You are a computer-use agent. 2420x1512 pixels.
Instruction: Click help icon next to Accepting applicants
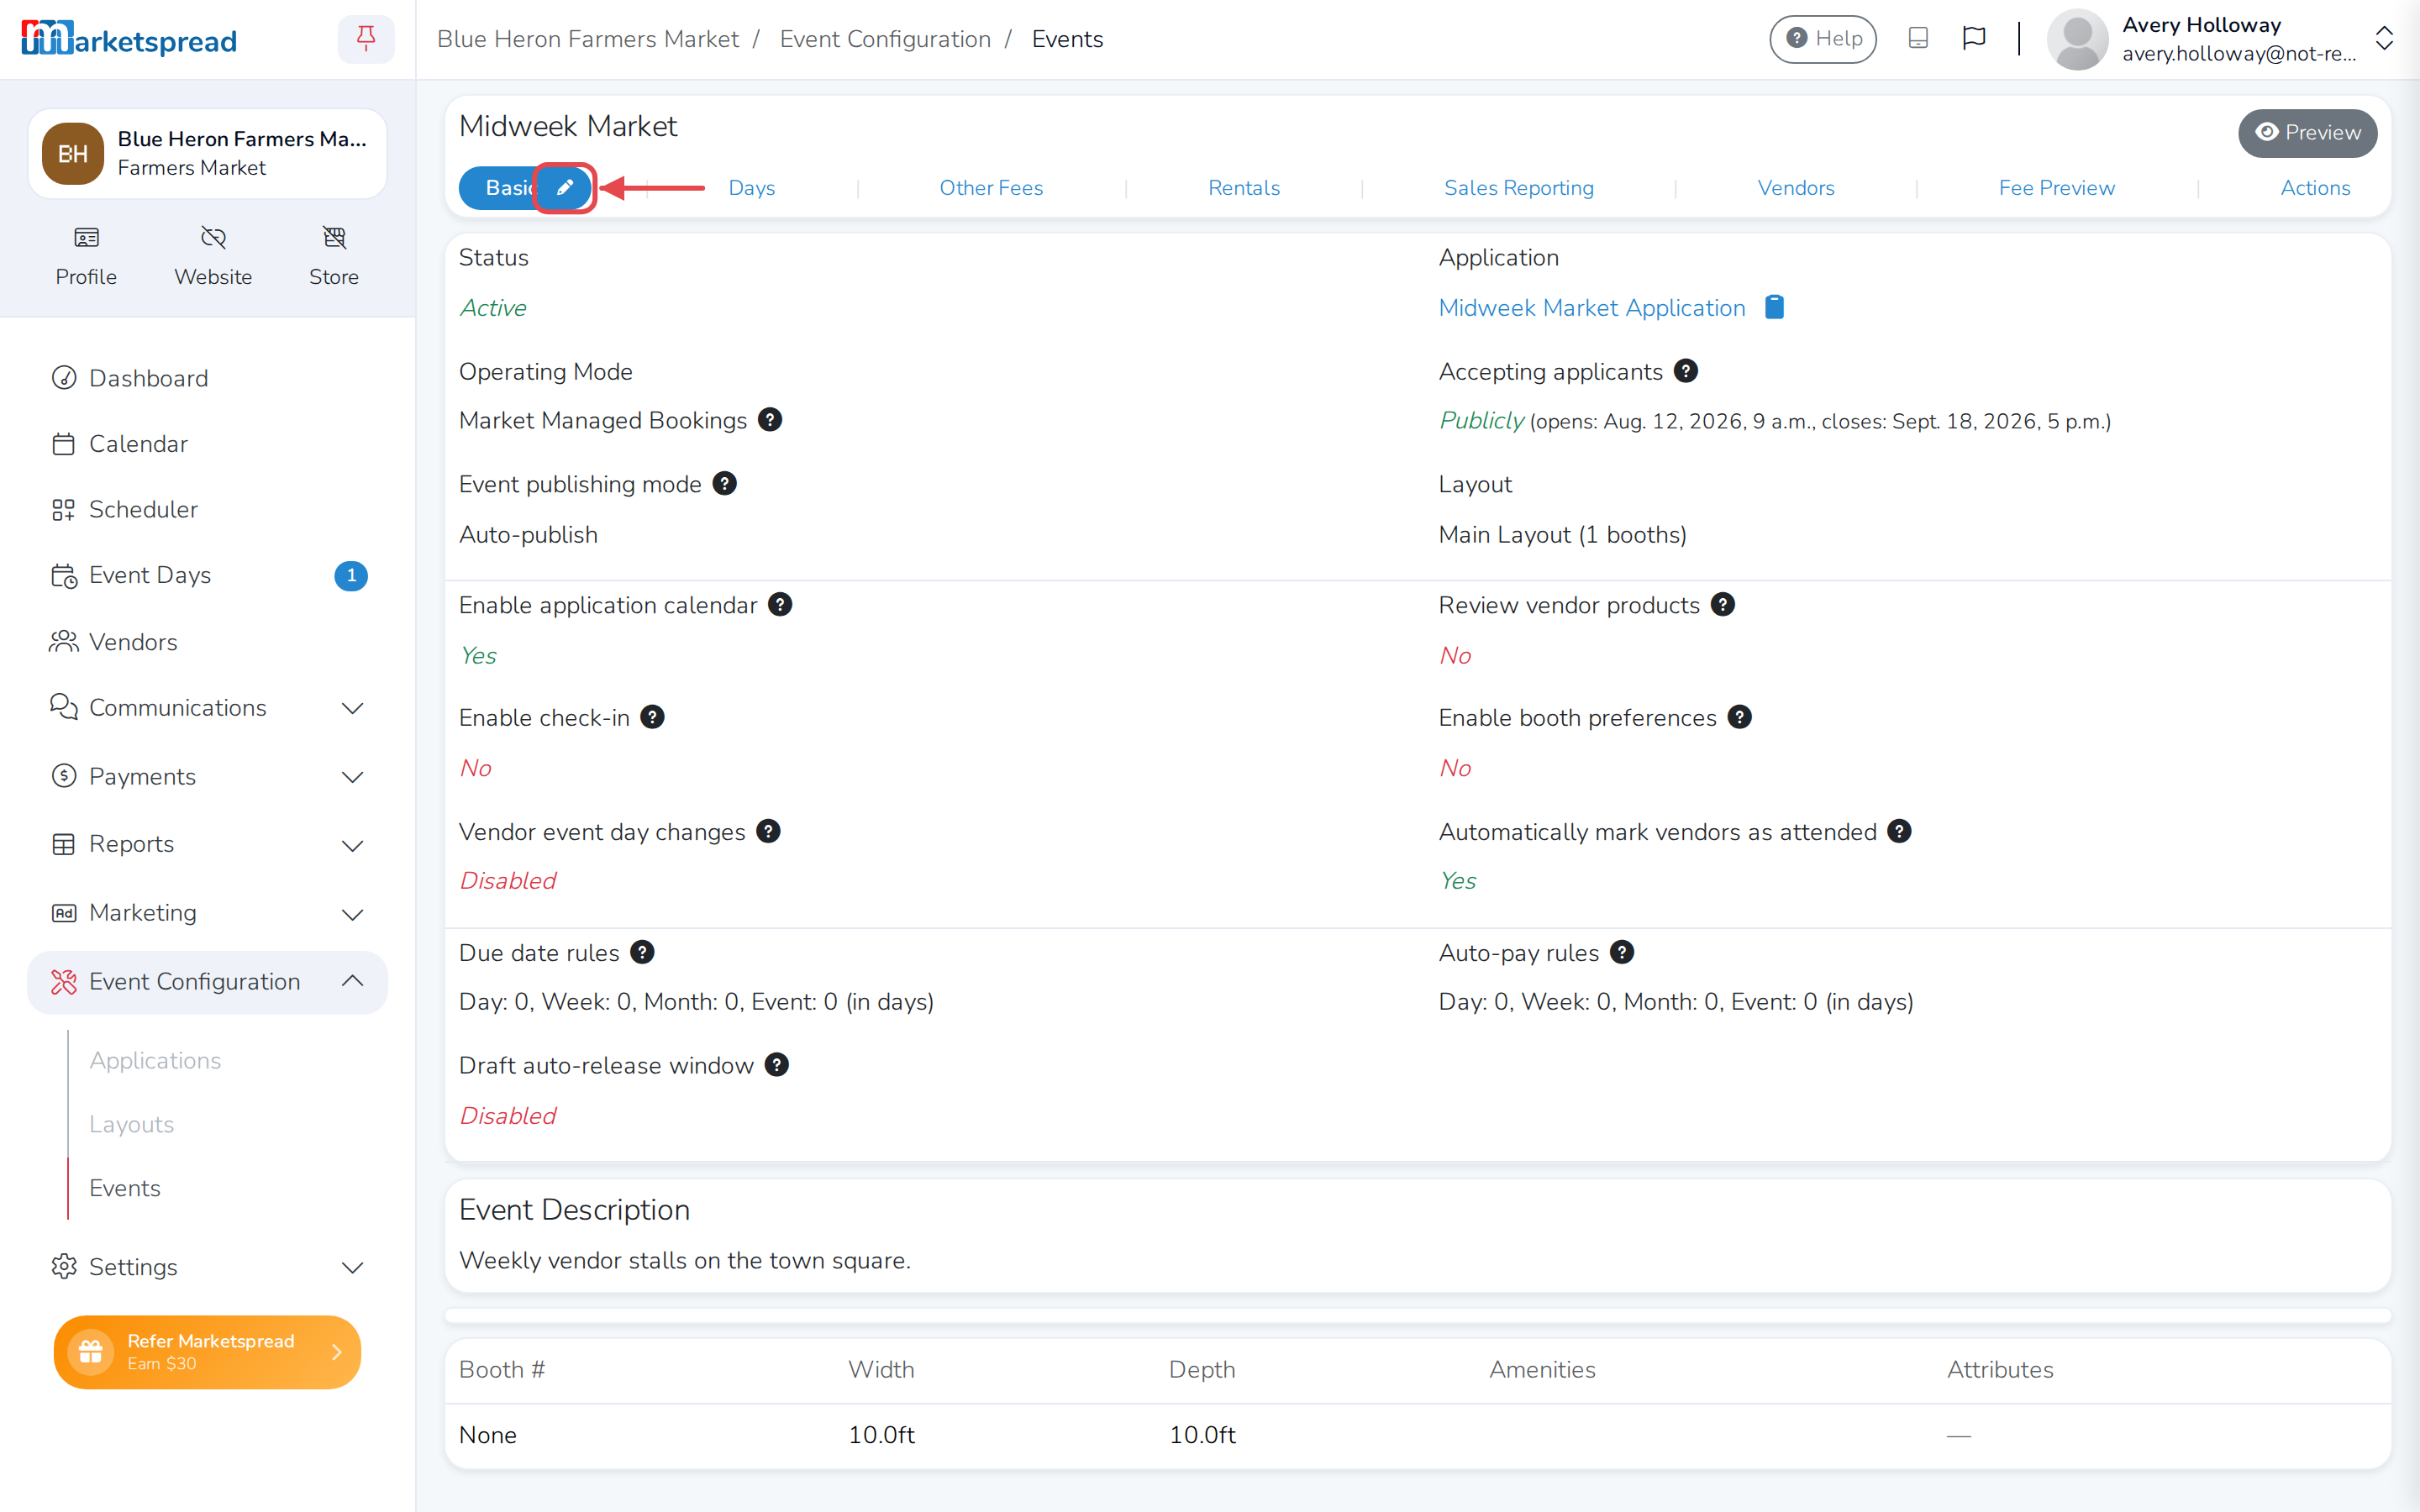click(x=1686, y=371)
